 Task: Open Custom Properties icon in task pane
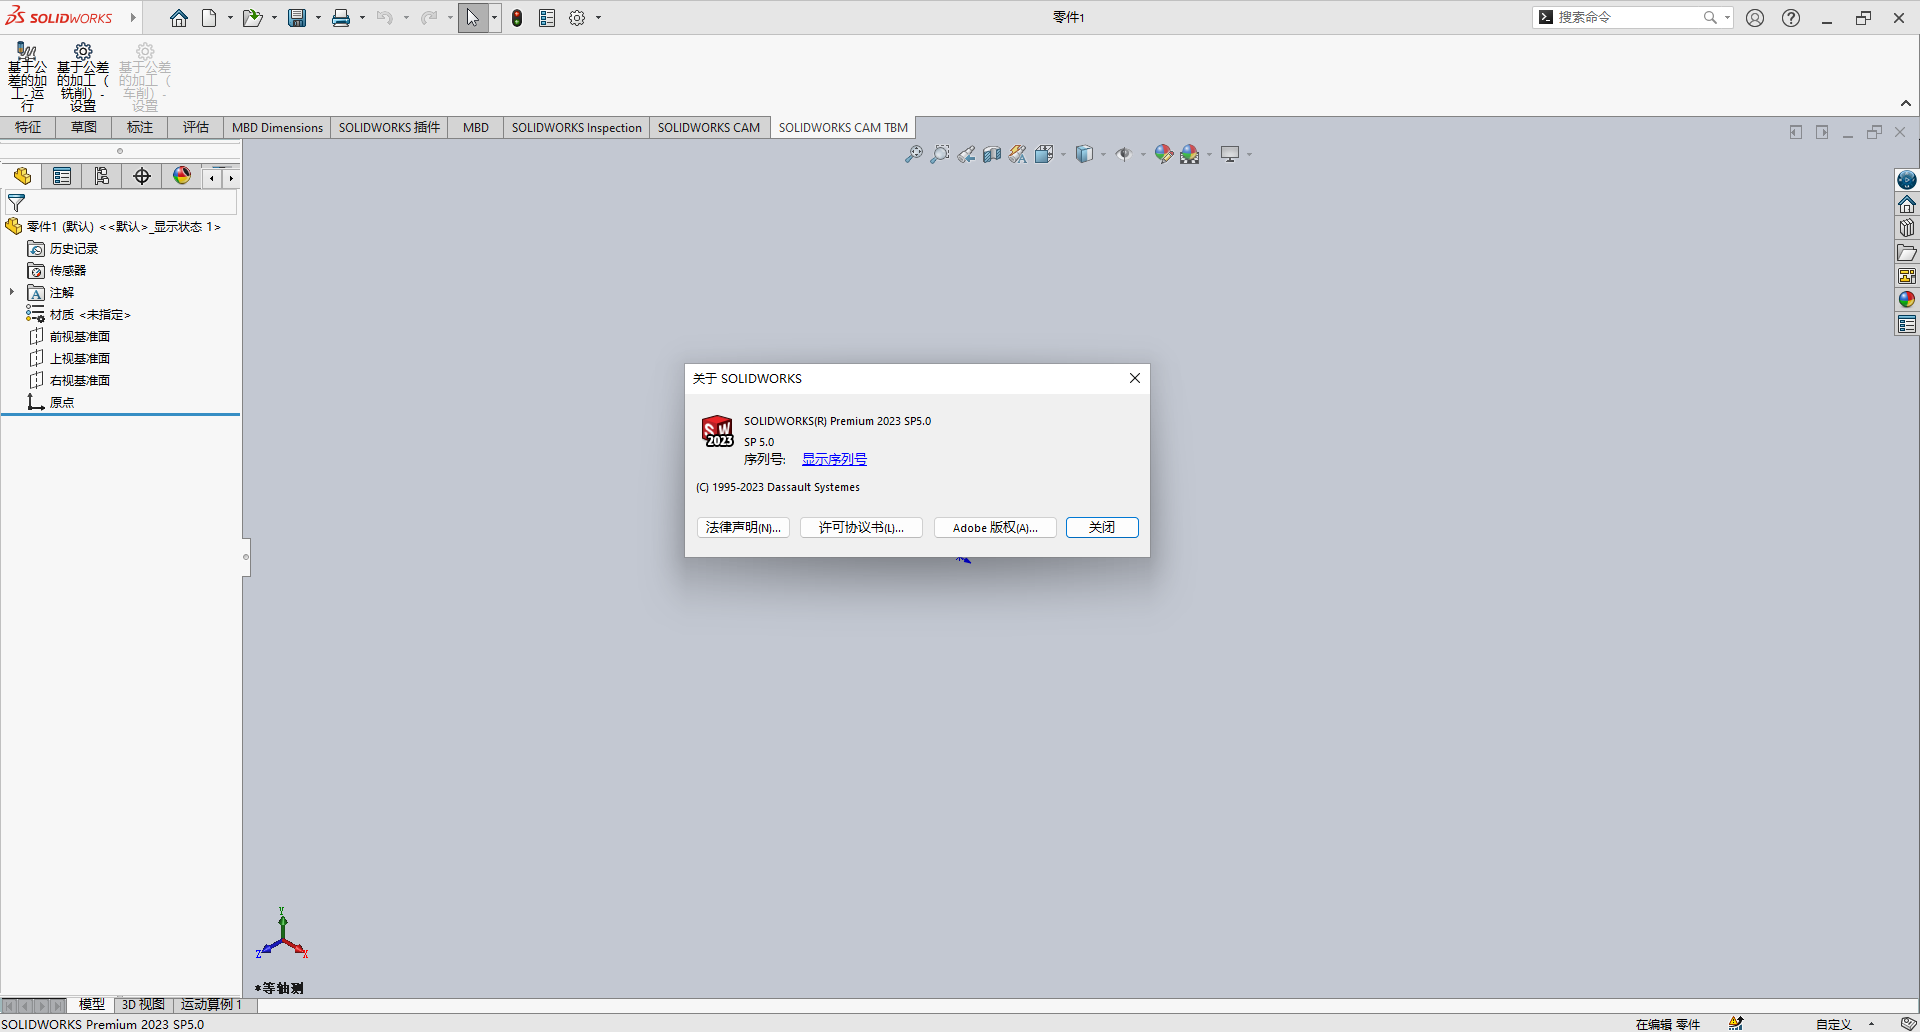(x=1907, y=324)
